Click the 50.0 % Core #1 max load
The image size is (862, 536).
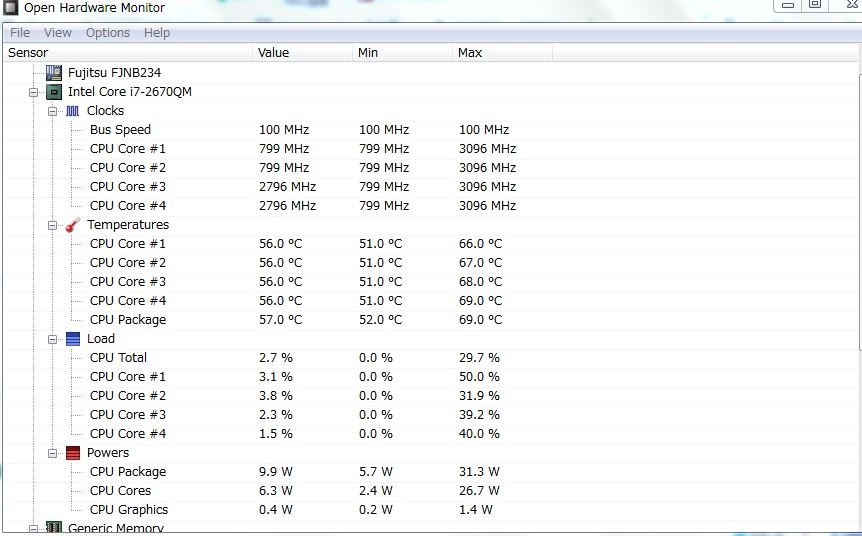pyautogui.click(x=479, y=377)
